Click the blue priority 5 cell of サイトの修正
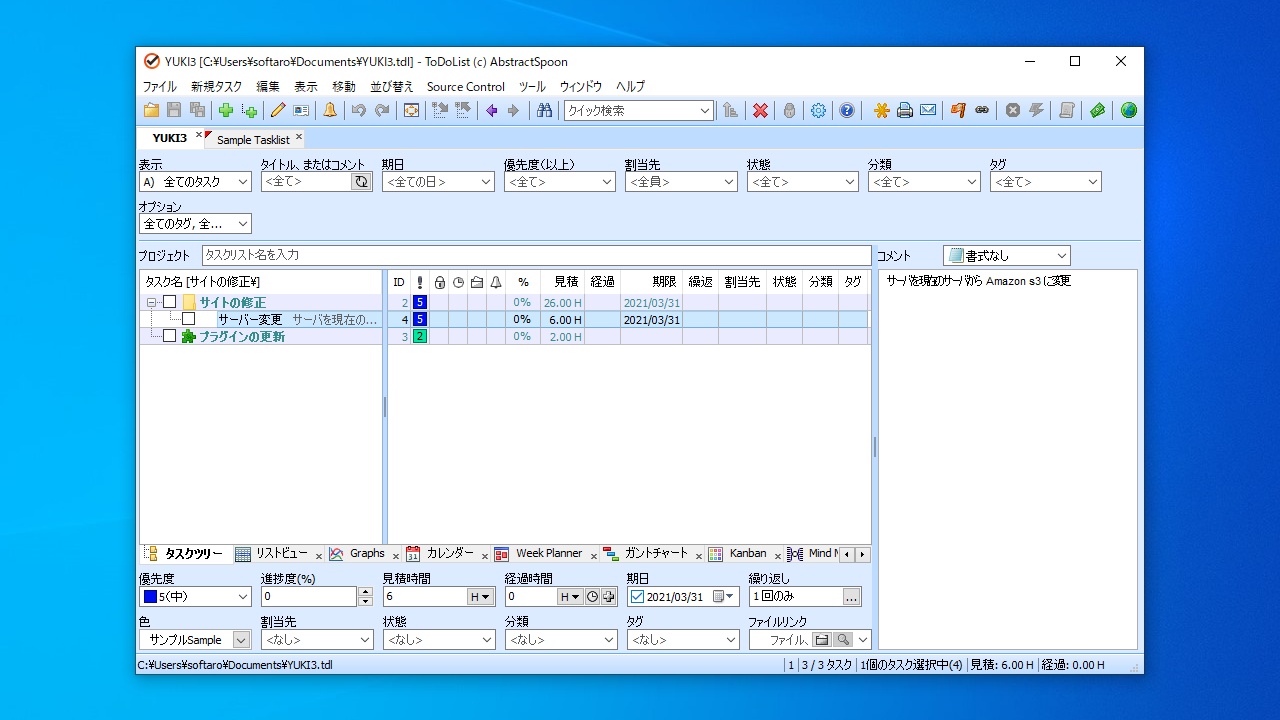 tap(420, 302)
